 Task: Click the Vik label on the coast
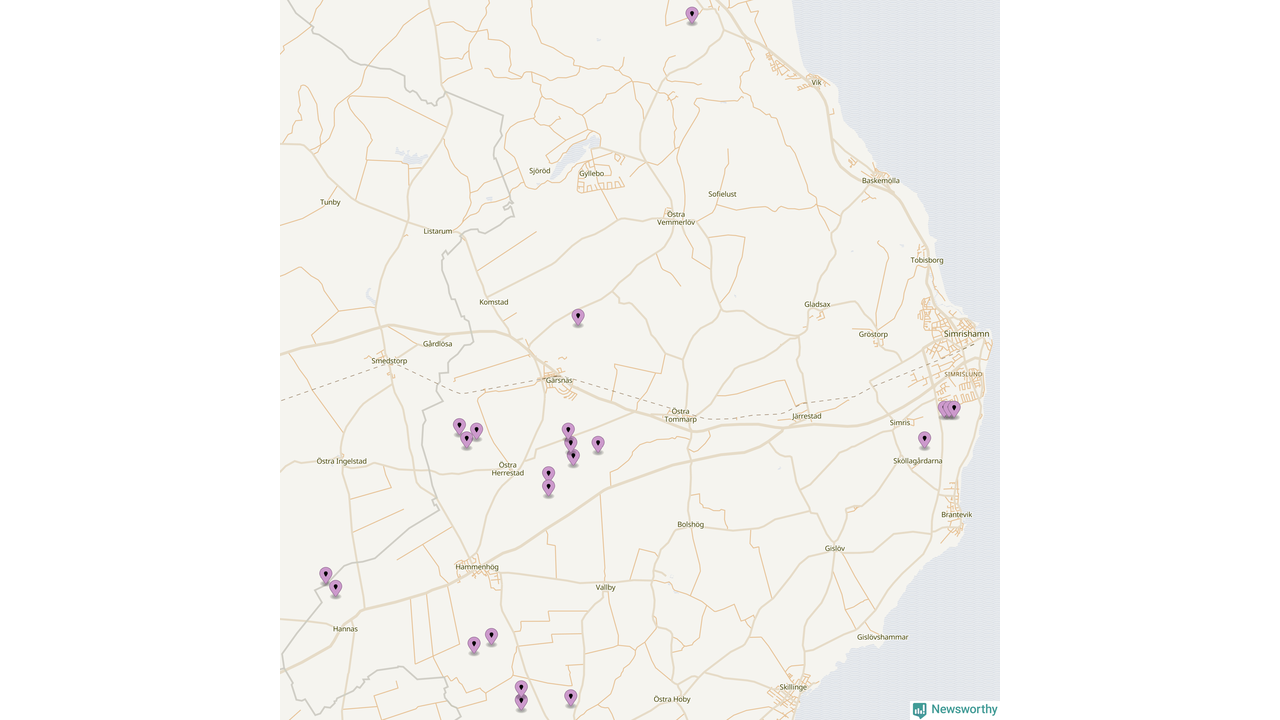(x=816, y=82)
